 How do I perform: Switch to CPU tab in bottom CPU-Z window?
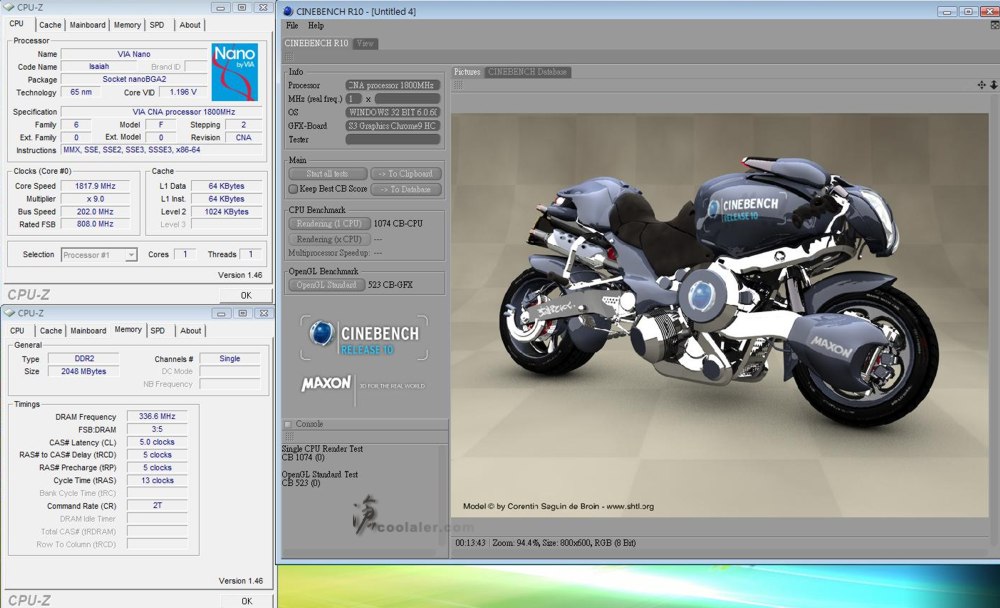[17, 330]
